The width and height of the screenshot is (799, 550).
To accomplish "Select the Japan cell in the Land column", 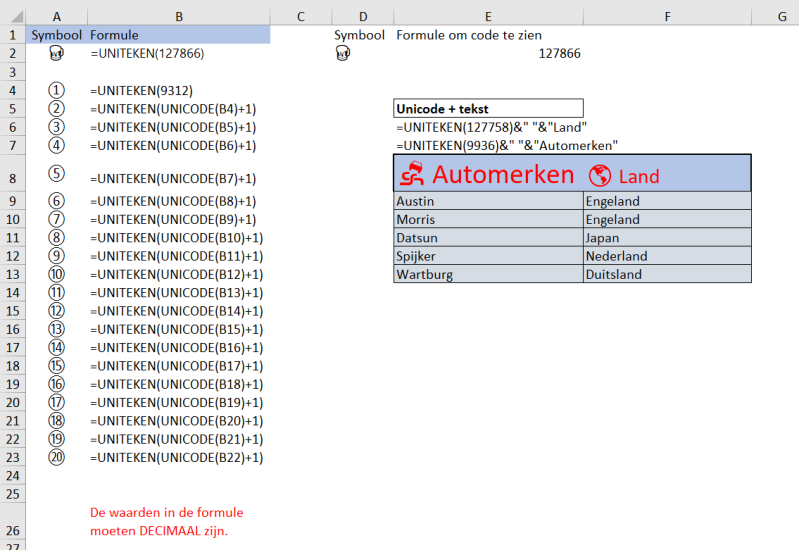I will (666, 238).
